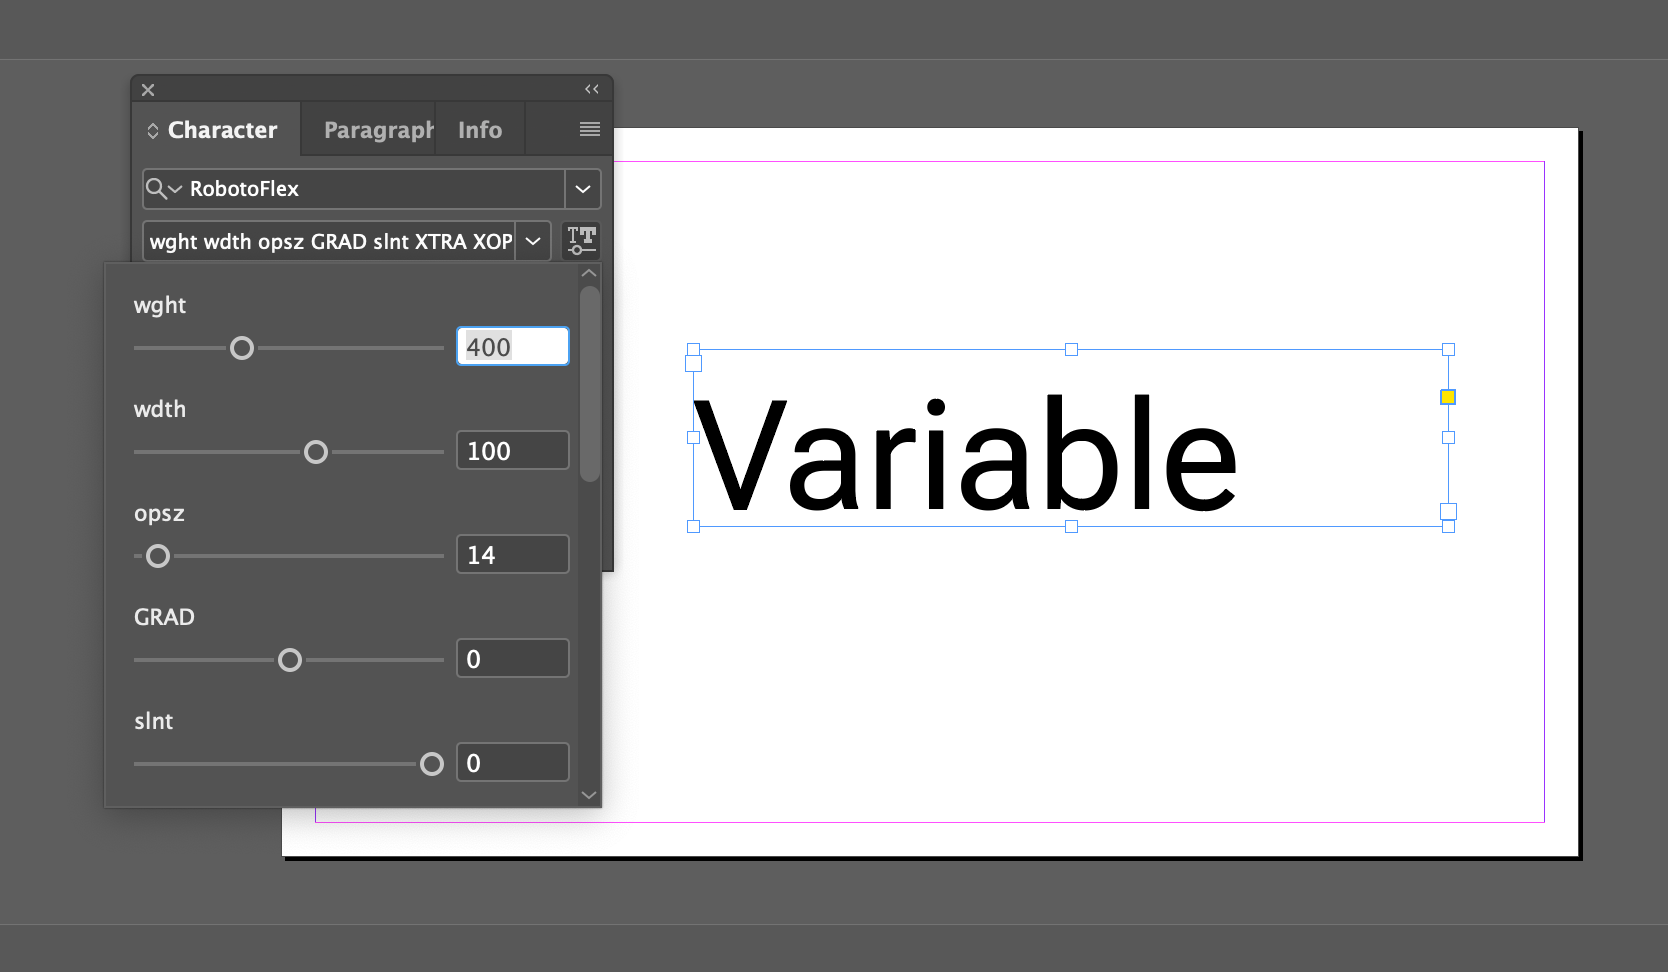Click the text frame in-port box
Viewport: 1668px width, 972px height.
tap(693, 363)
